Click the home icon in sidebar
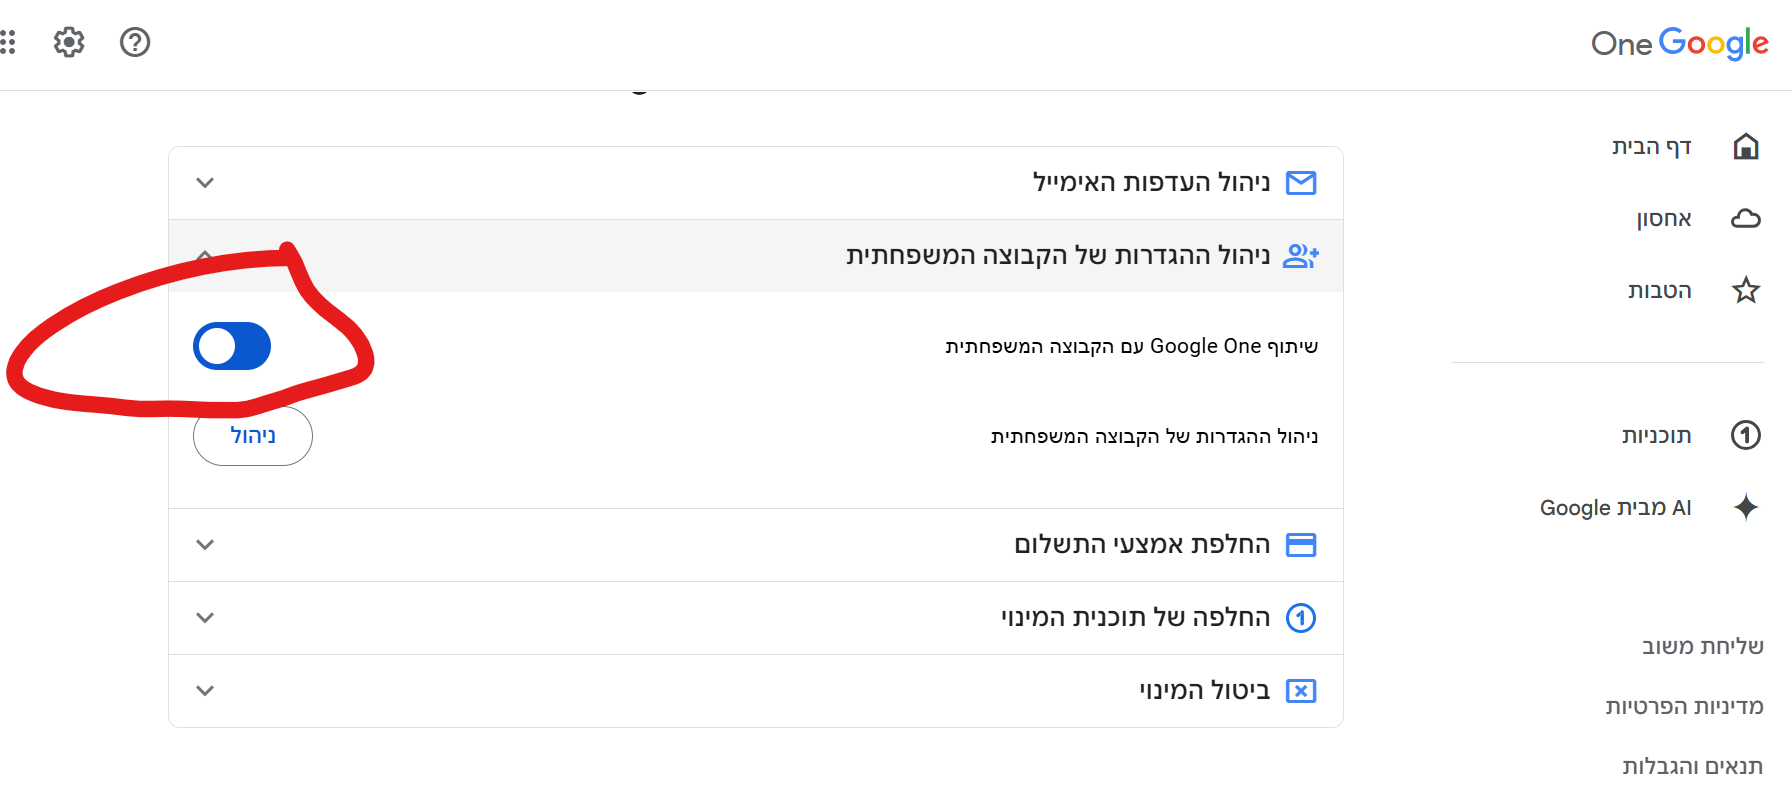 pyautogui.click(x=1746, y=147)
